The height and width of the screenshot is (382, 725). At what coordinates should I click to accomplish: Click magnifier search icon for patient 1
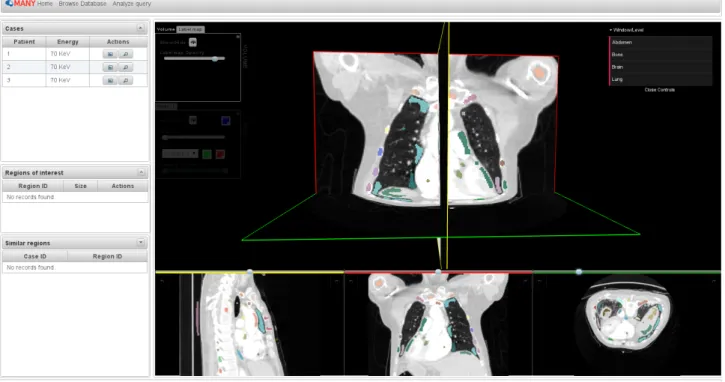126,54
